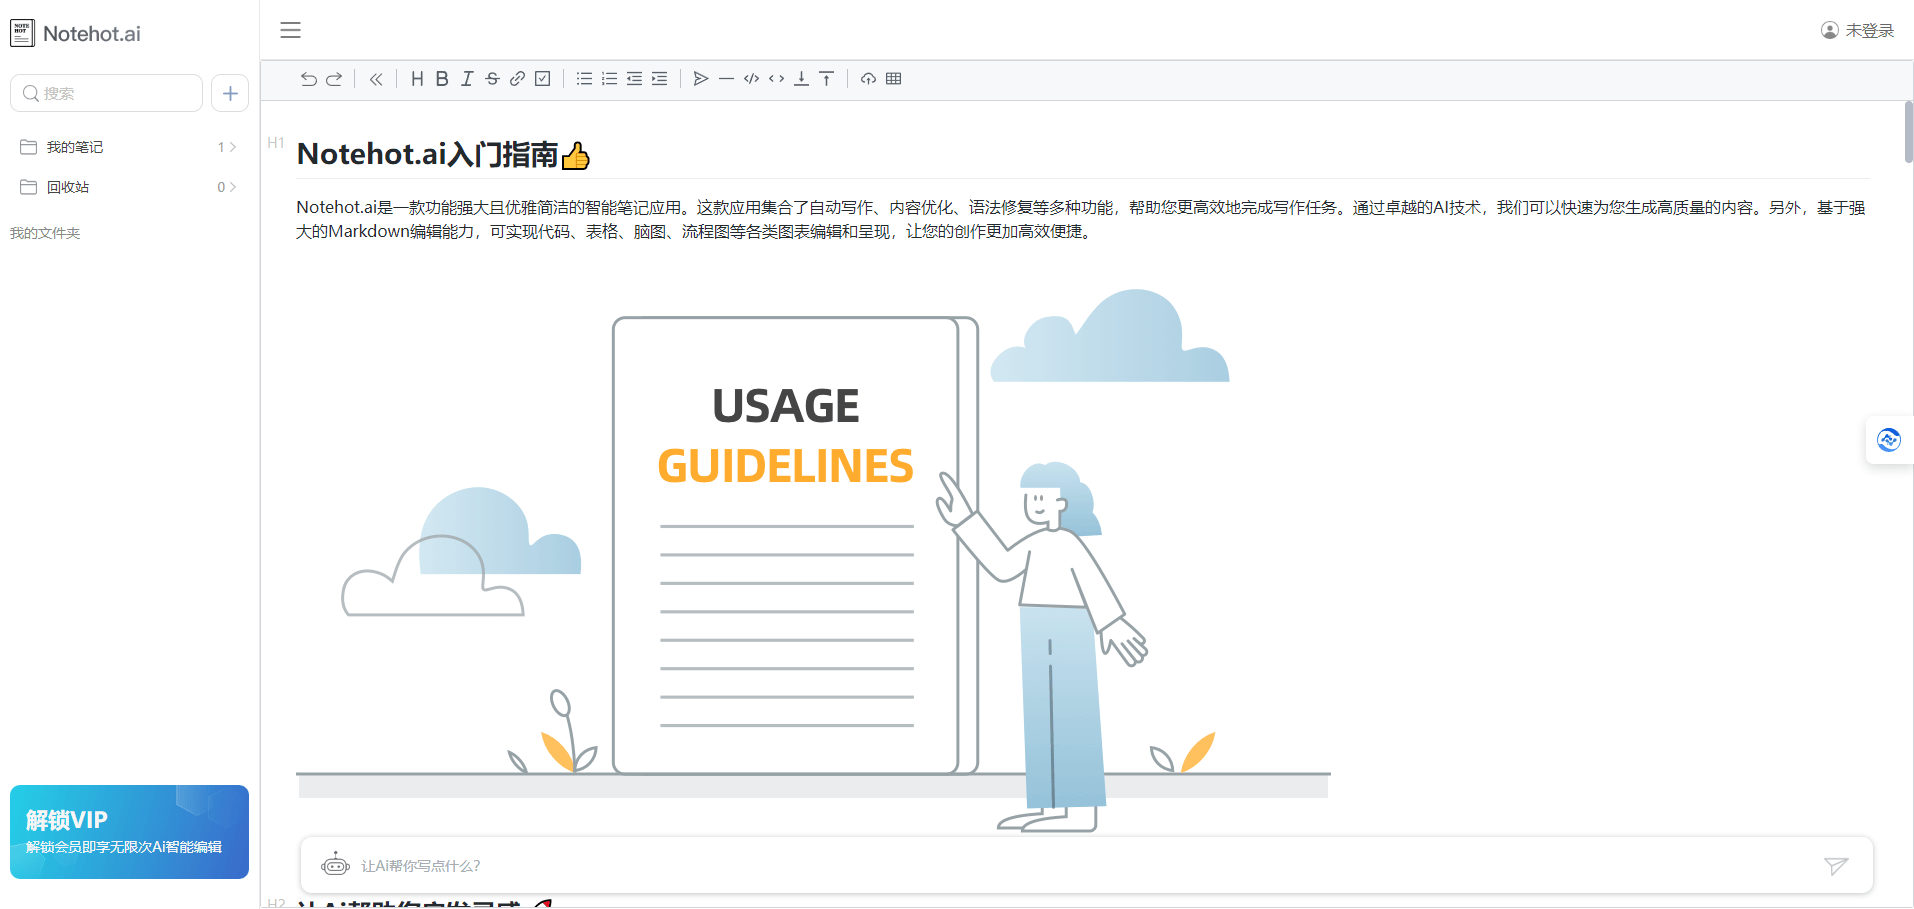Insert a code block
This screenshot has width=1914, height=909.
(x=751, y=79)
